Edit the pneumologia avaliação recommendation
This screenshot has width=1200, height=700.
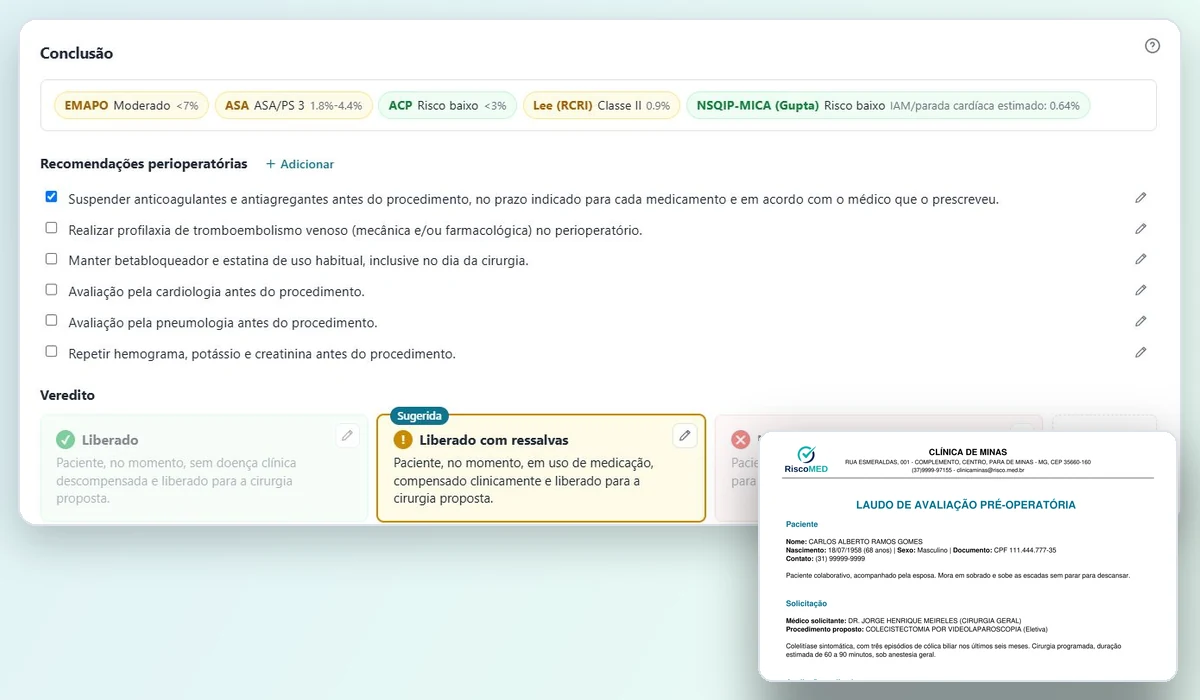pos(1141,322)
